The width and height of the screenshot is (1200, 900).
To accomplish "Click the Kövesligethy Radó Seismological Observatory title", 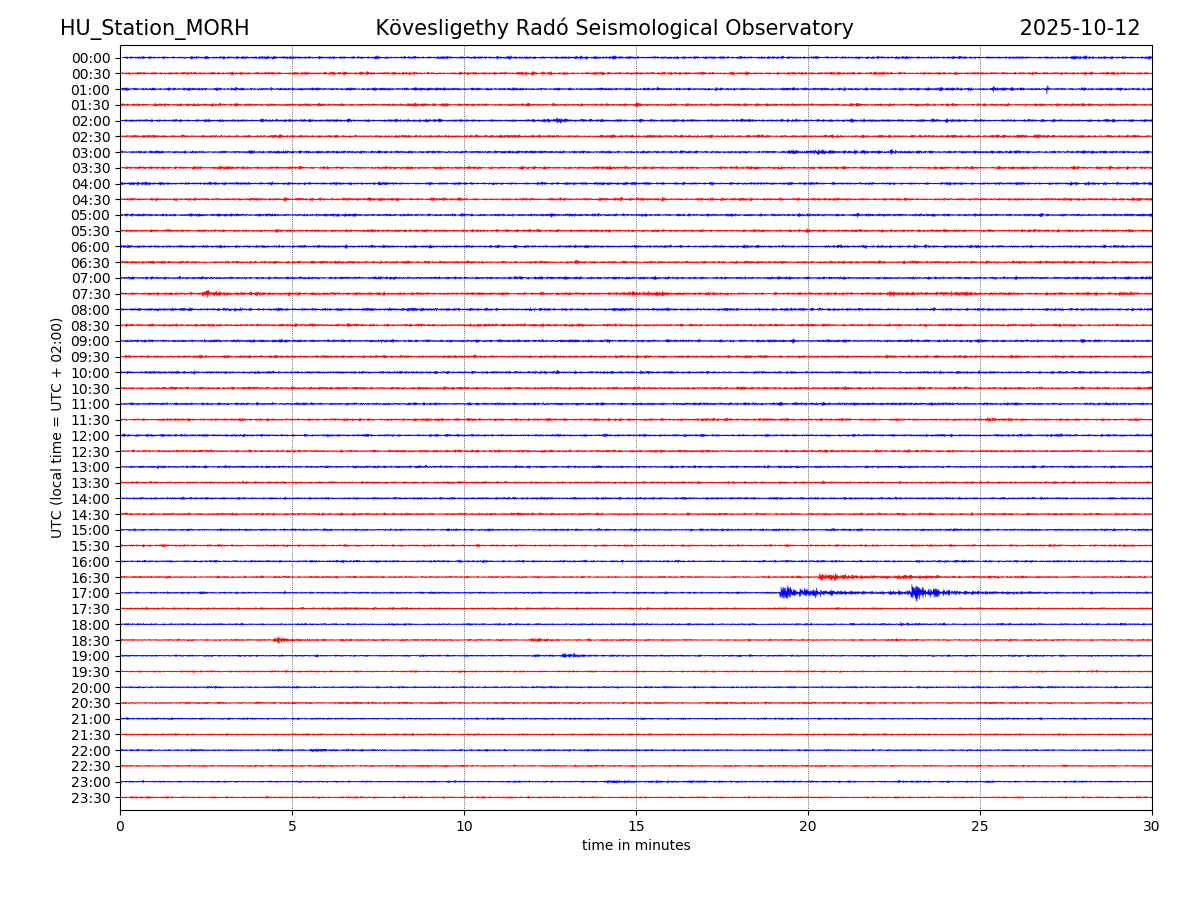I will [x=614, y=29].
